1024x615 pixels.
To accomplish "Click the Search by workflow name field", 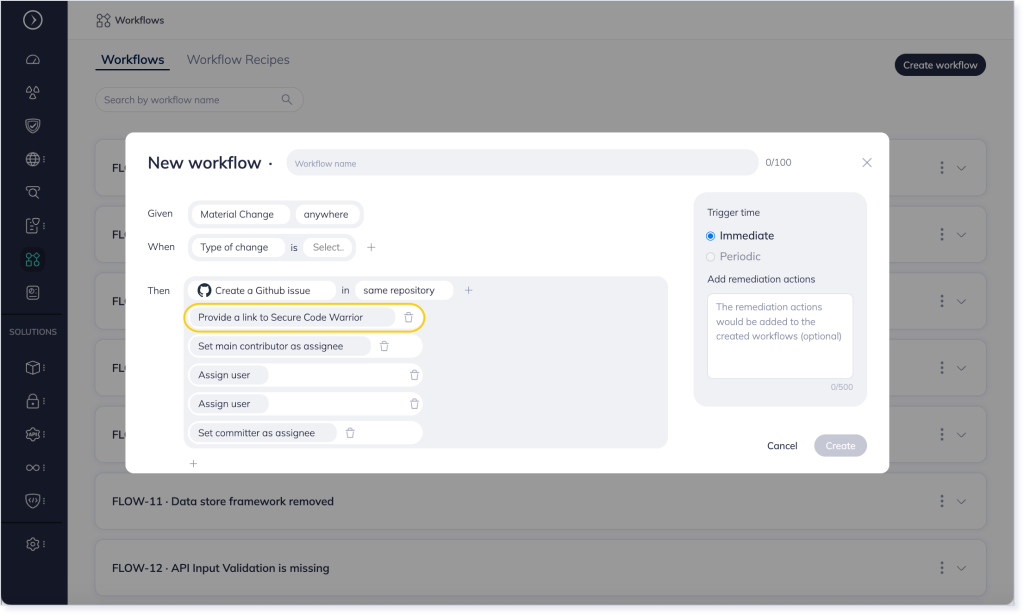I will [199, 99].
